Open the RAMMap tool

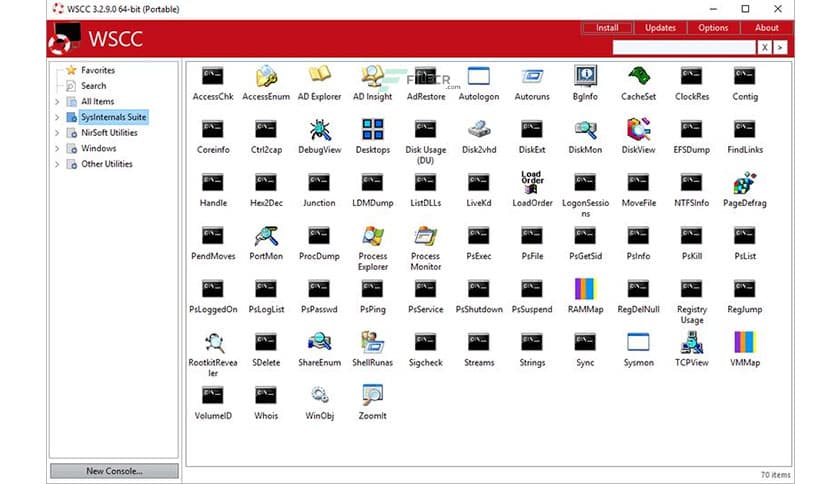(x=585, y=289)
